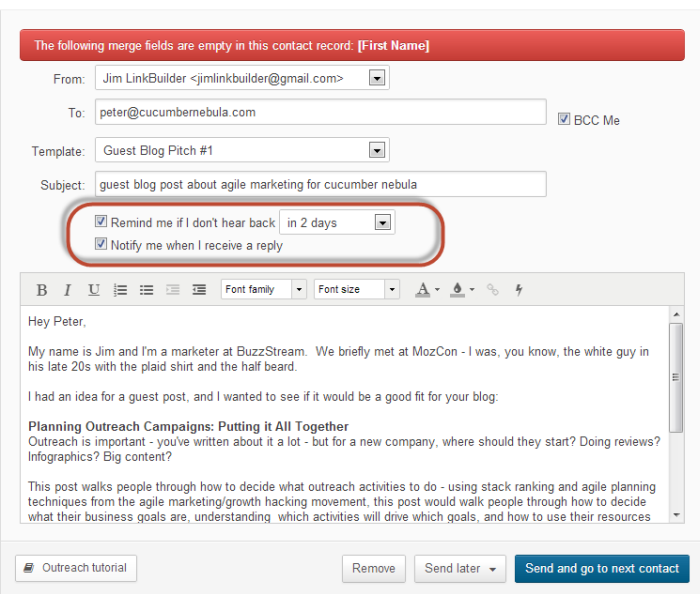Image resolution: width=700 pixels, height=594 pixels.
Task: Increase indent of the paragraph
Action: tap(199, 290)
